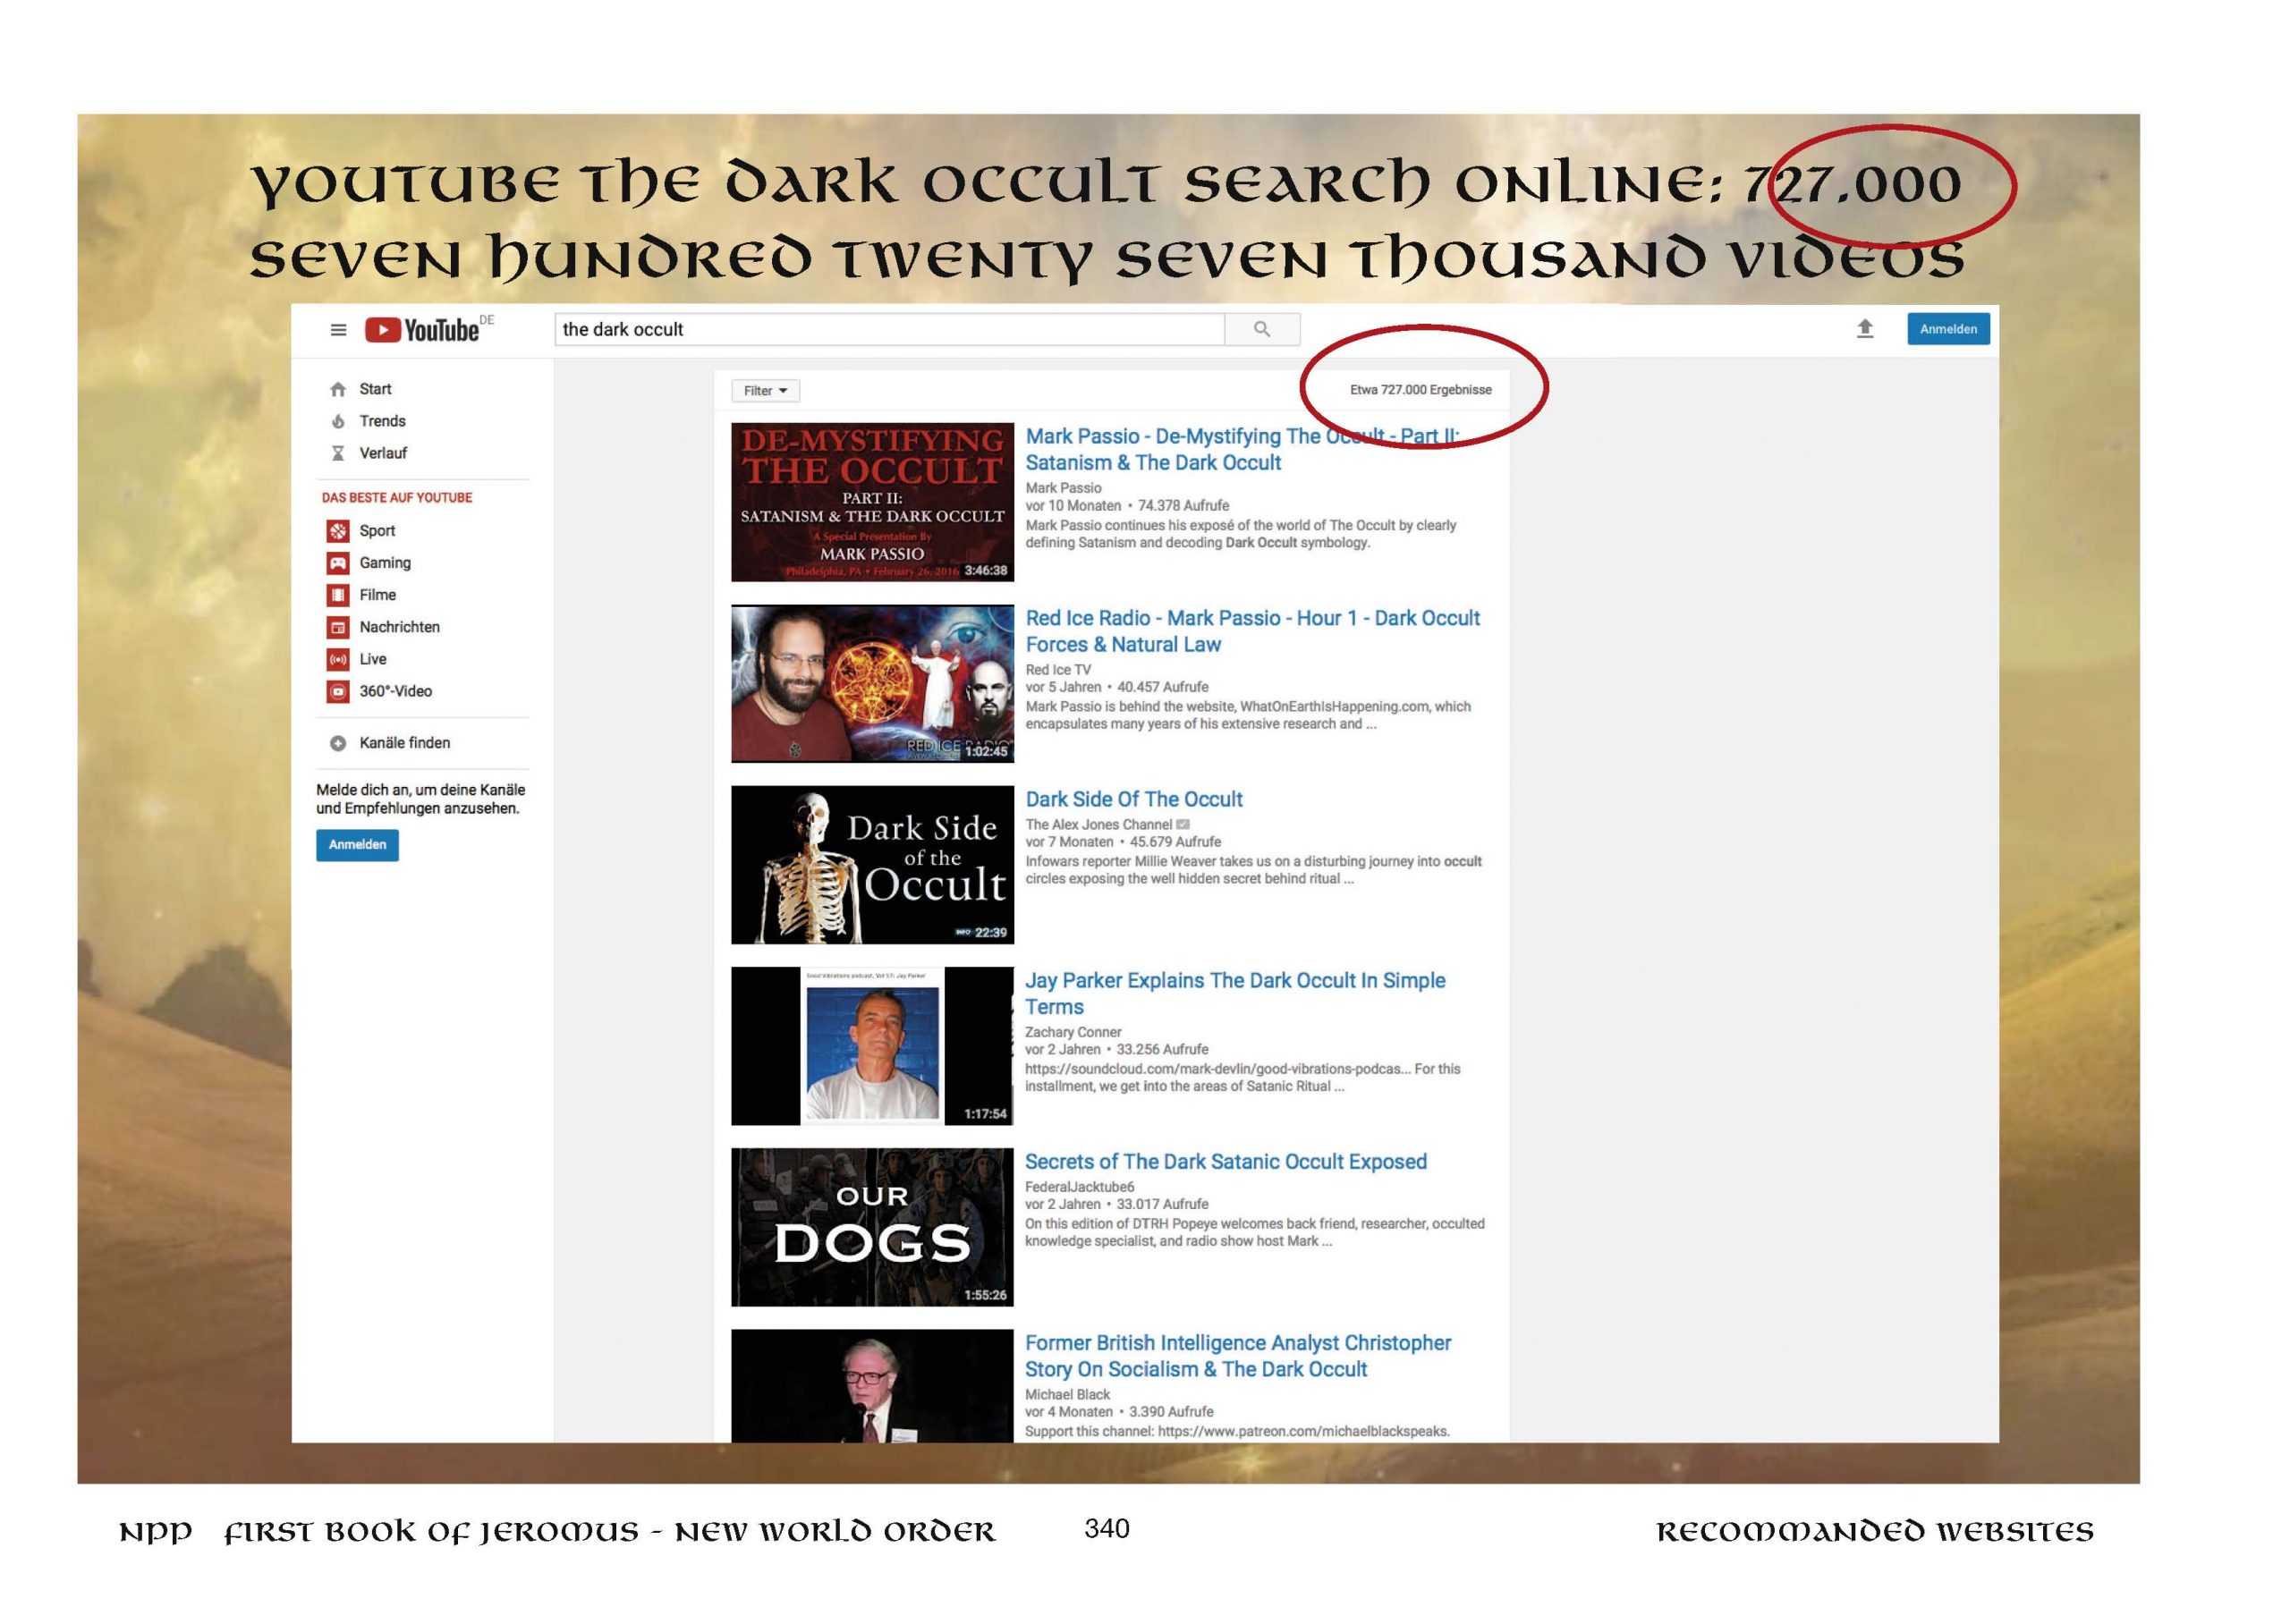Click the OUR DOGS video thumbnail

[x=872, y=1227]
